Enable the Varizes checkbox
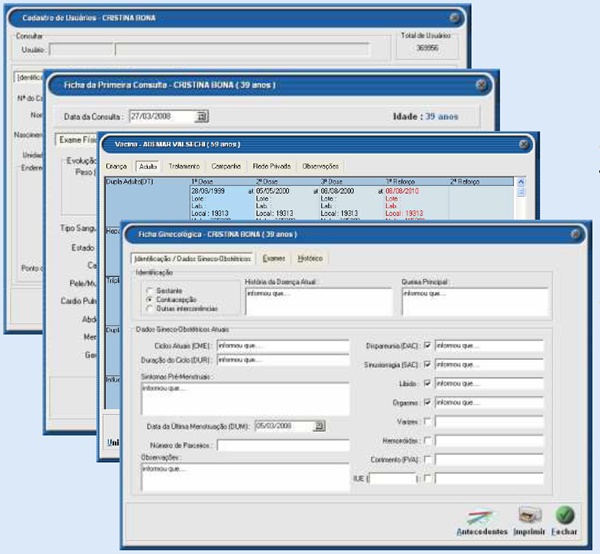 click(x=428, y=421)
